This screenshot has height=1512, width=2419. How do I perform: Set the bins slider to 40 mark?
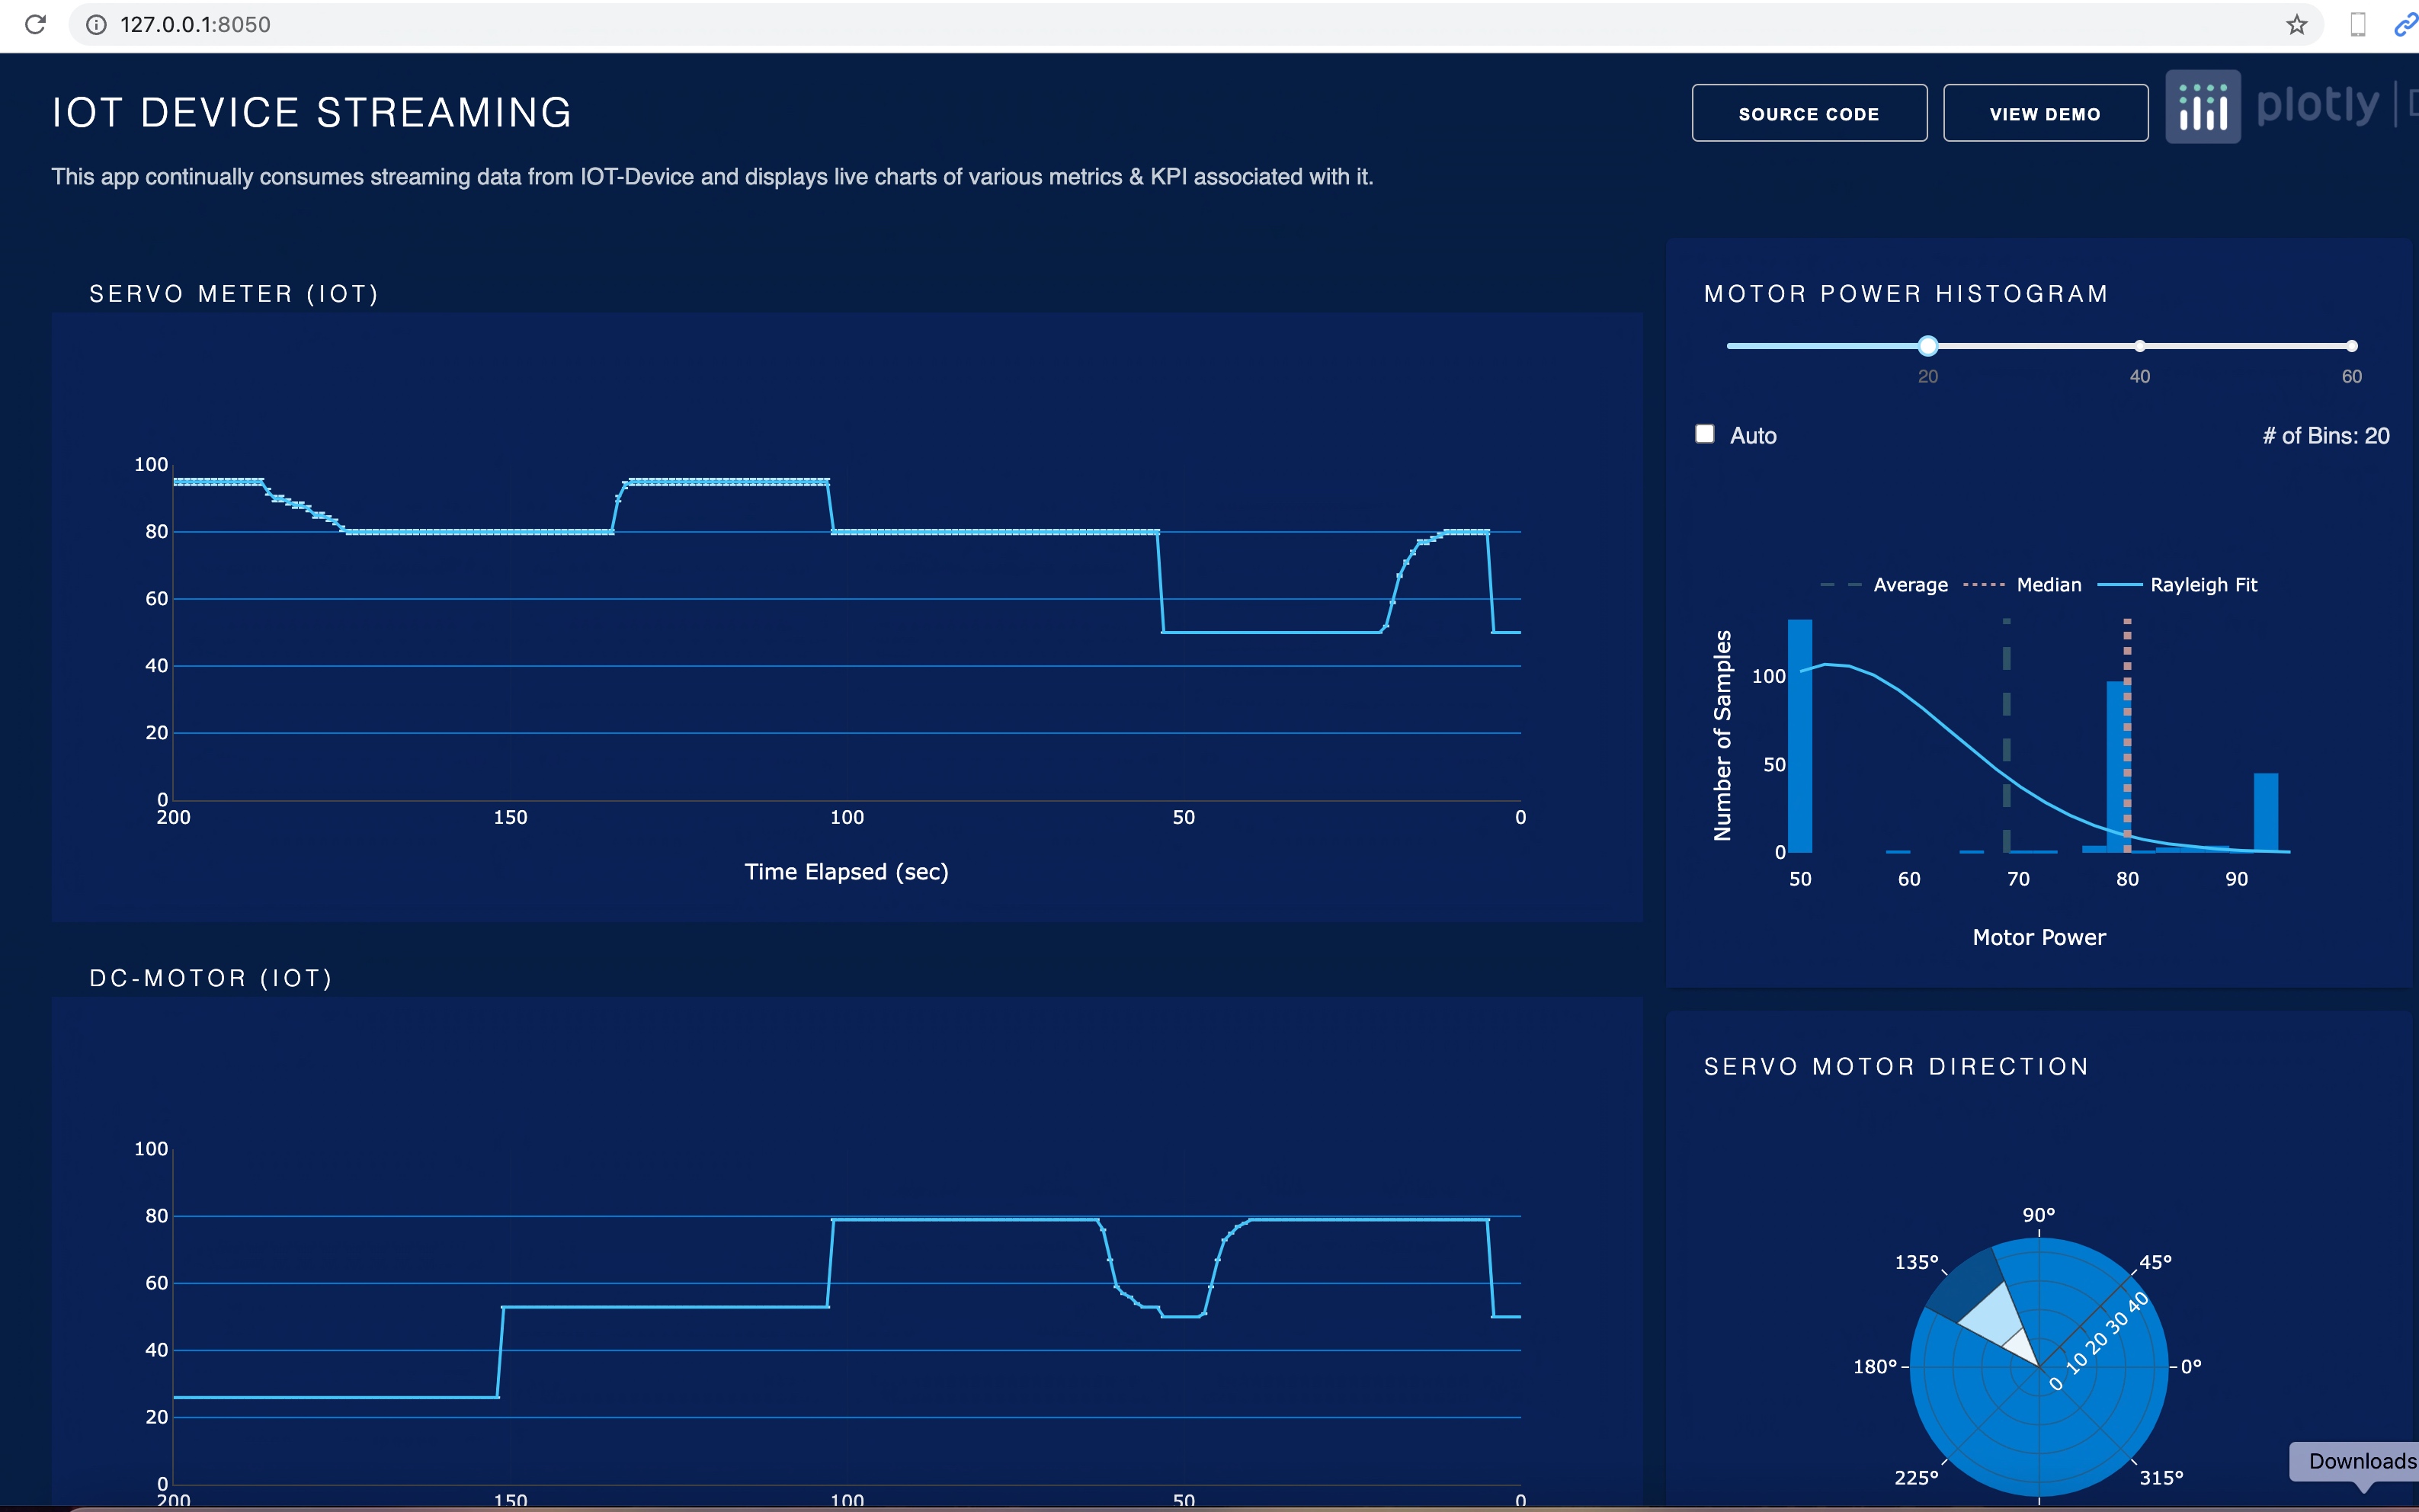[2139, 346]
